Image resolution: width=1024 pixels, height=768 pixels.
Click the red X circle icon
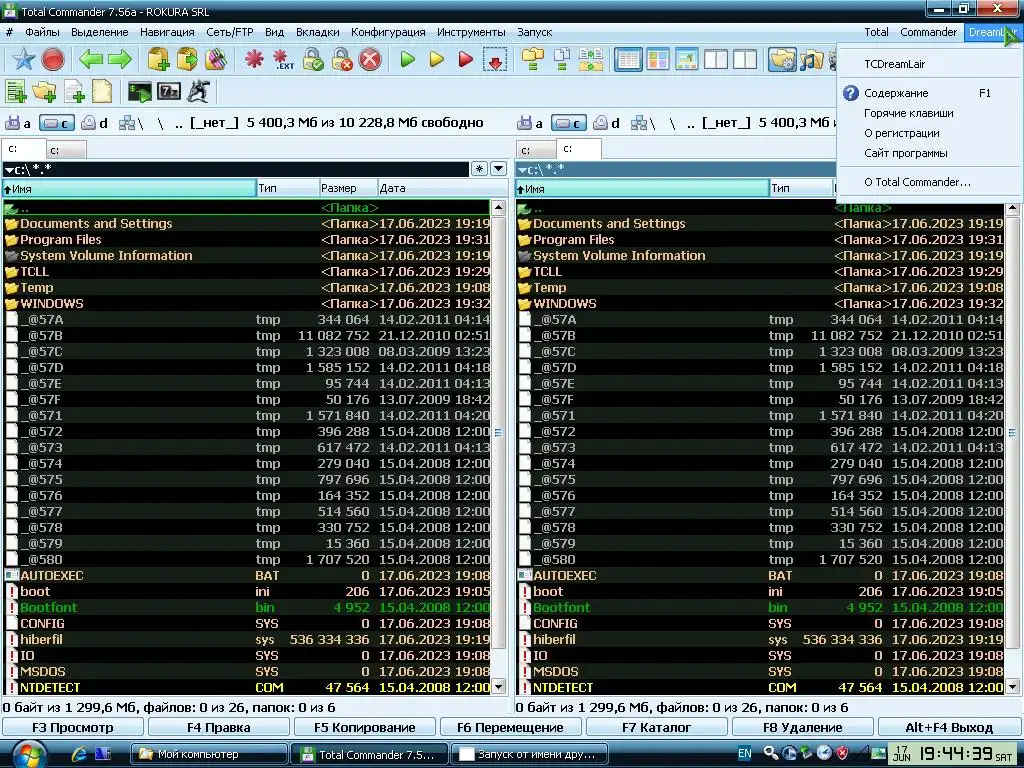pyautogui.click(x=370, y=59)
